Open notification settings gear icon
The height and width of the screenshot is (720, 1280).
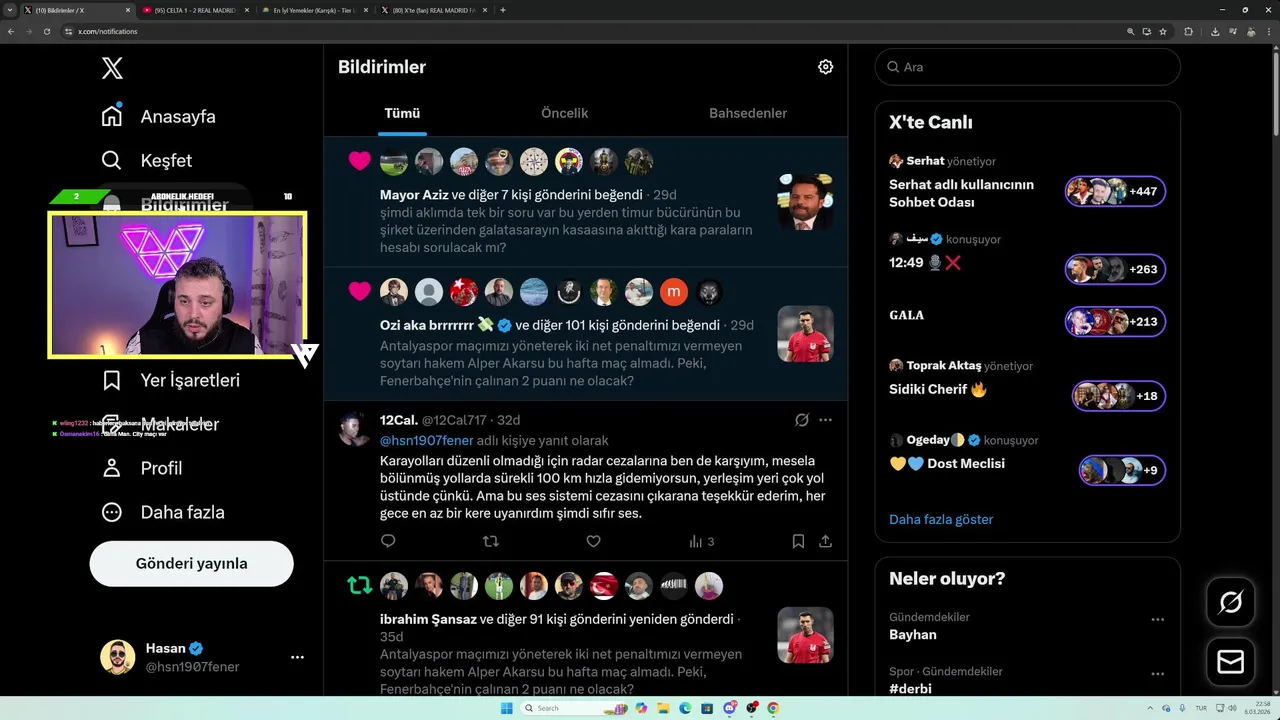pos(825,67)
